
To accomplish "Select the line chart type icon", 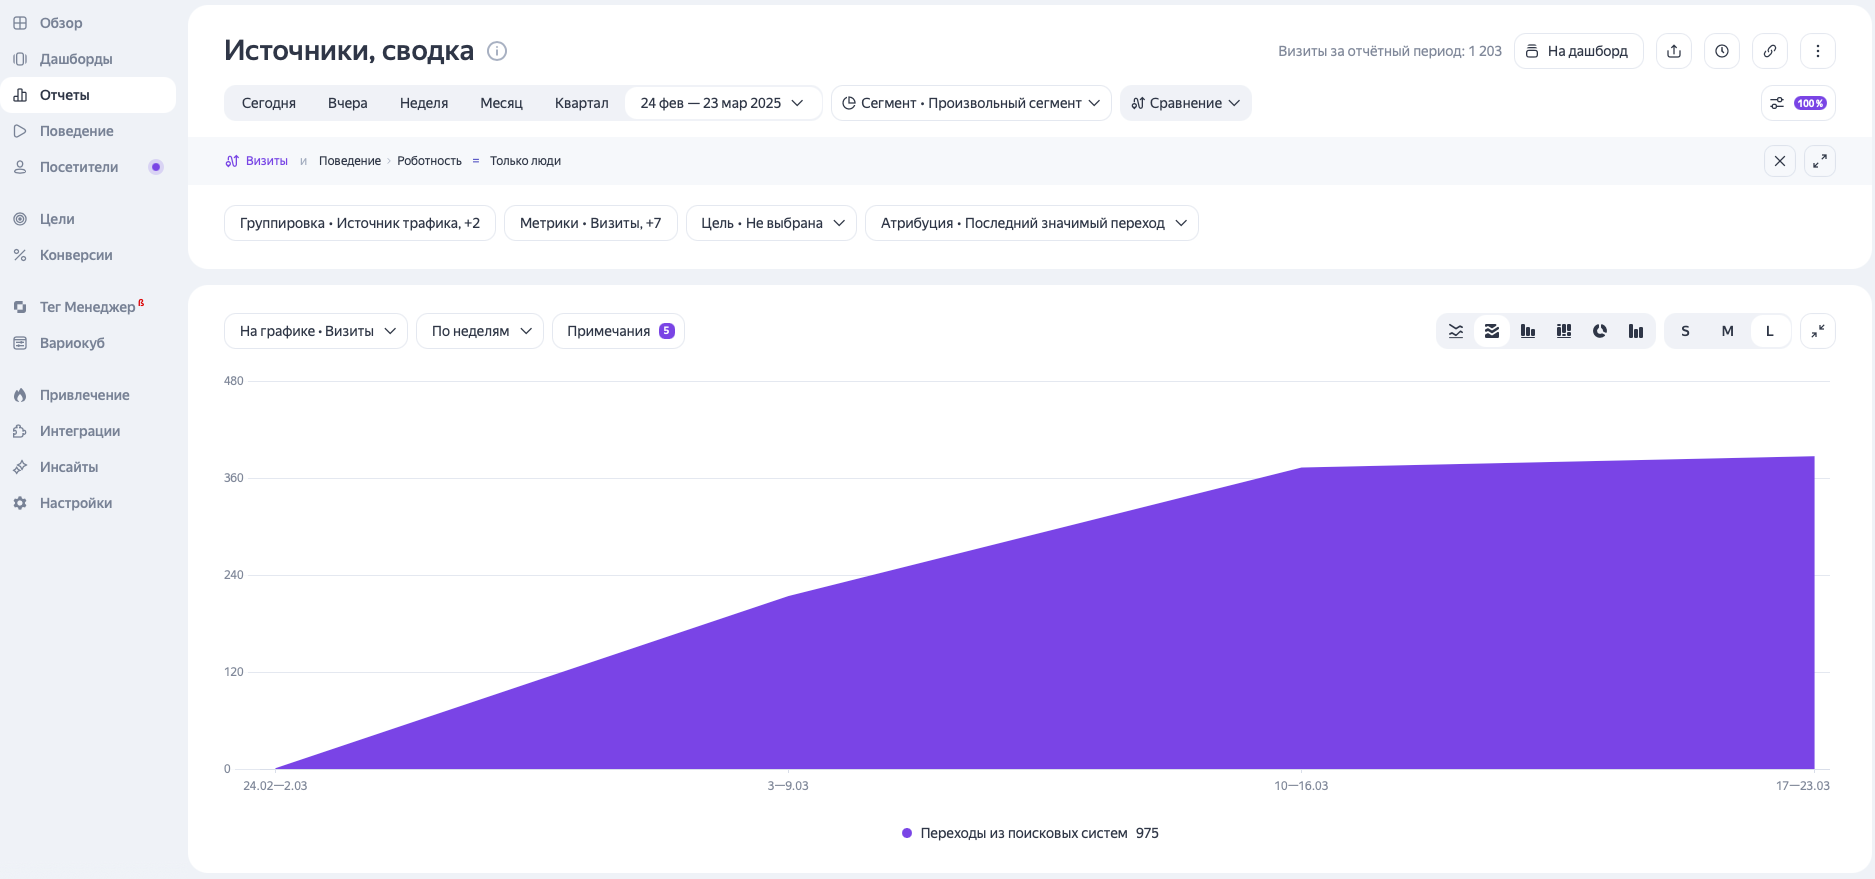I will pos(1456,331).
